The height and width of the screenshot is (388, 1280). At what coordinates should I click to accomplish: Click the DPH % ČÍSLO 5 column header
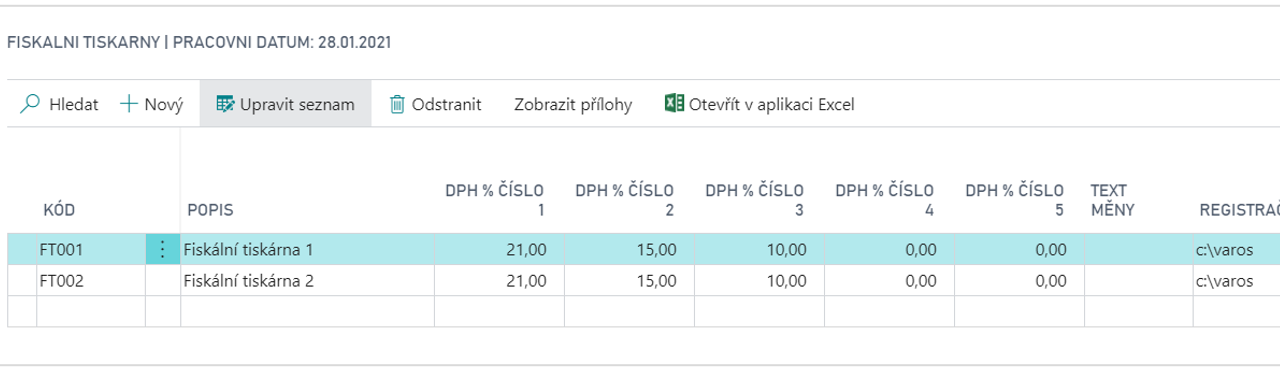pos(1015,200)
